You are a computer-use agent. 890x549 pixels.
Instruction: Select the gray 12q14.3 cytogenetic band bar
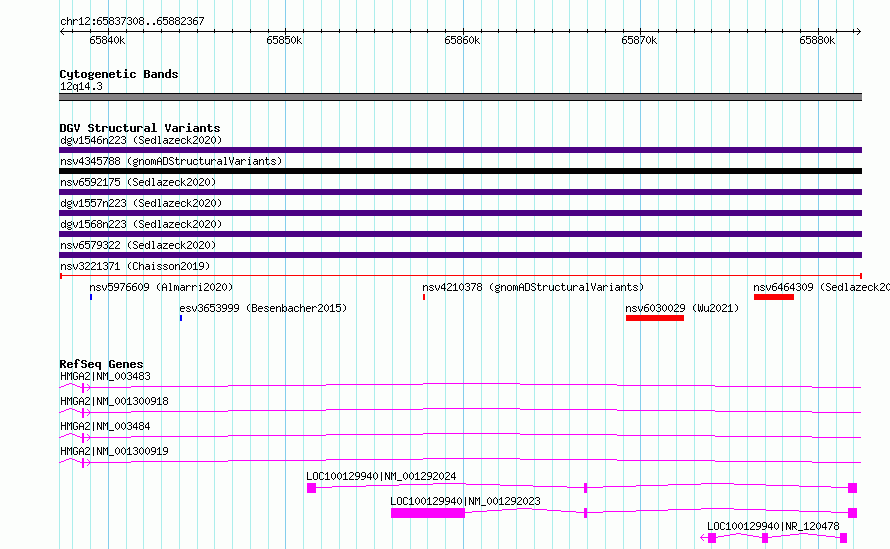pyautogui.click(x=460, y=97)
